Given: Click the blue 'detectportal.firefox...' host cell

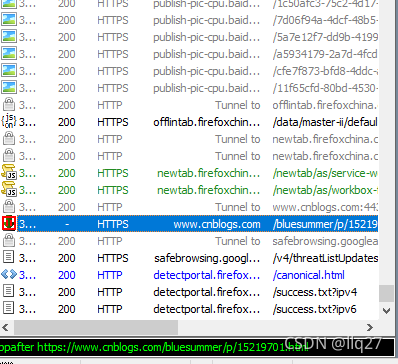Looking at the screenshot, I should tap(207, 275).
